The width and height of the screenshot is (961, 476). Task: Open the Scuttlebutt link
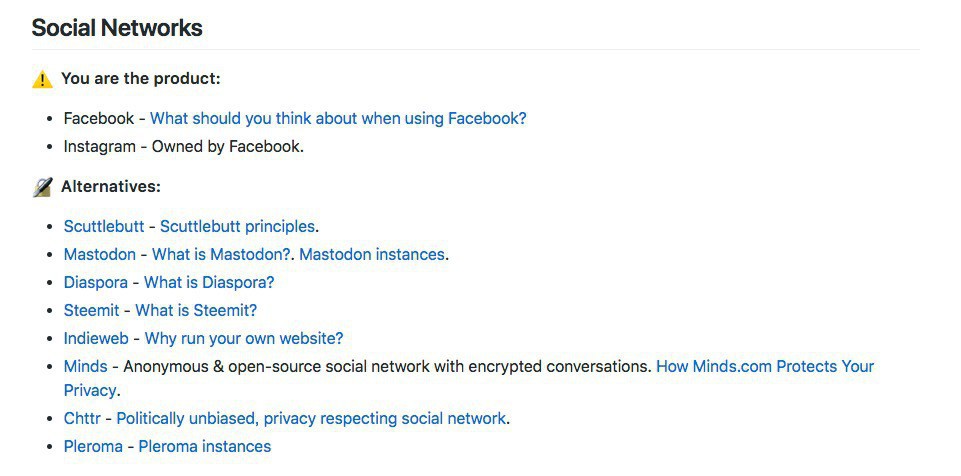tap(104, 226)
